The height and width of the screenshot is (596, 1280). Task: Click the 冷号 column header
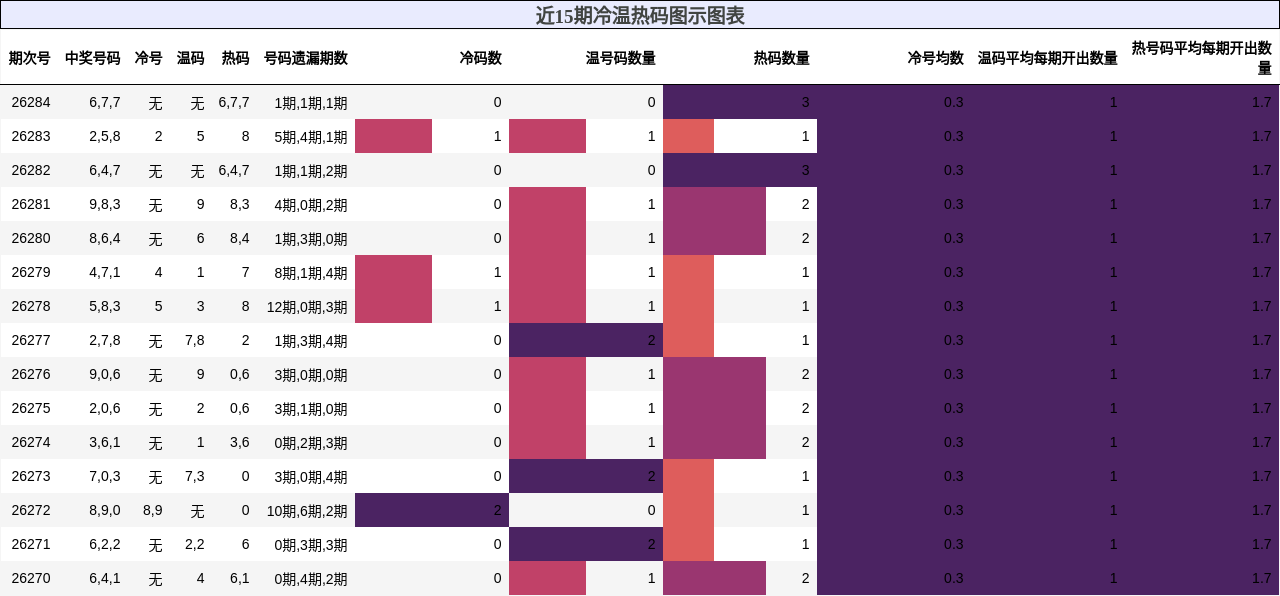pos(149,58)
